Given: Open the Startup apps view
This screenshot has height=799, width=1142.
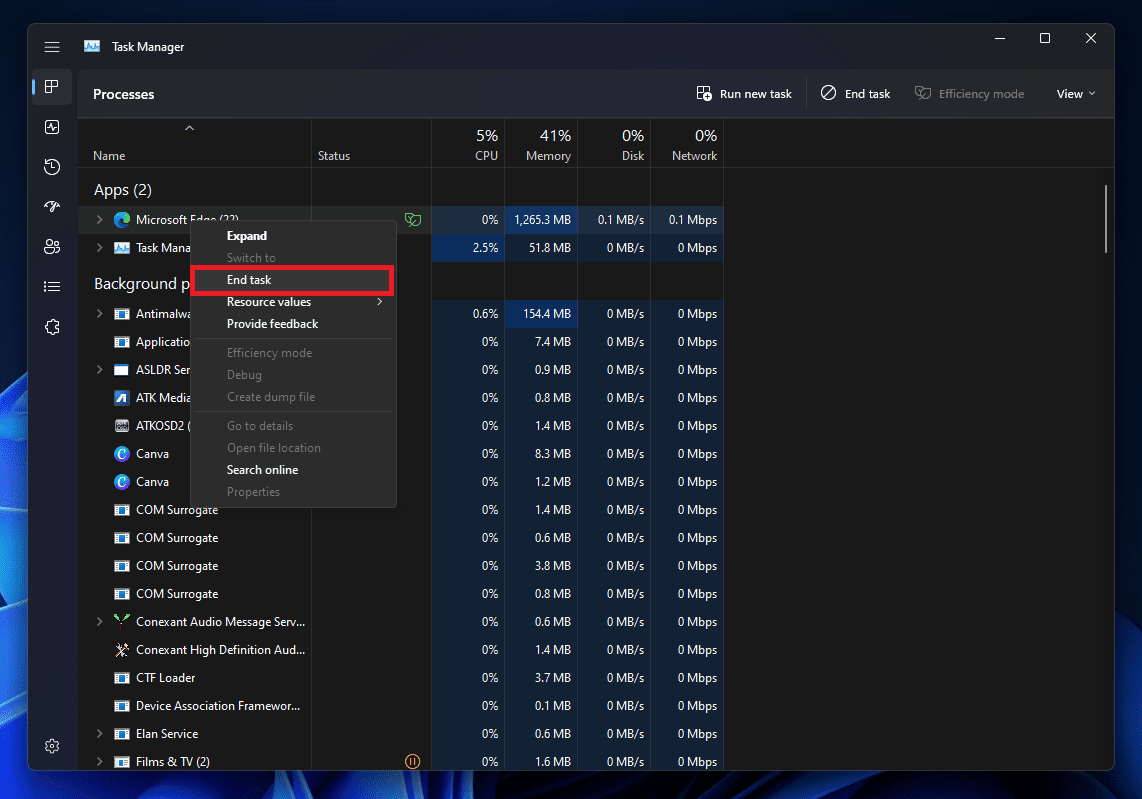Looking at the screenshot, I should (51, 207).
